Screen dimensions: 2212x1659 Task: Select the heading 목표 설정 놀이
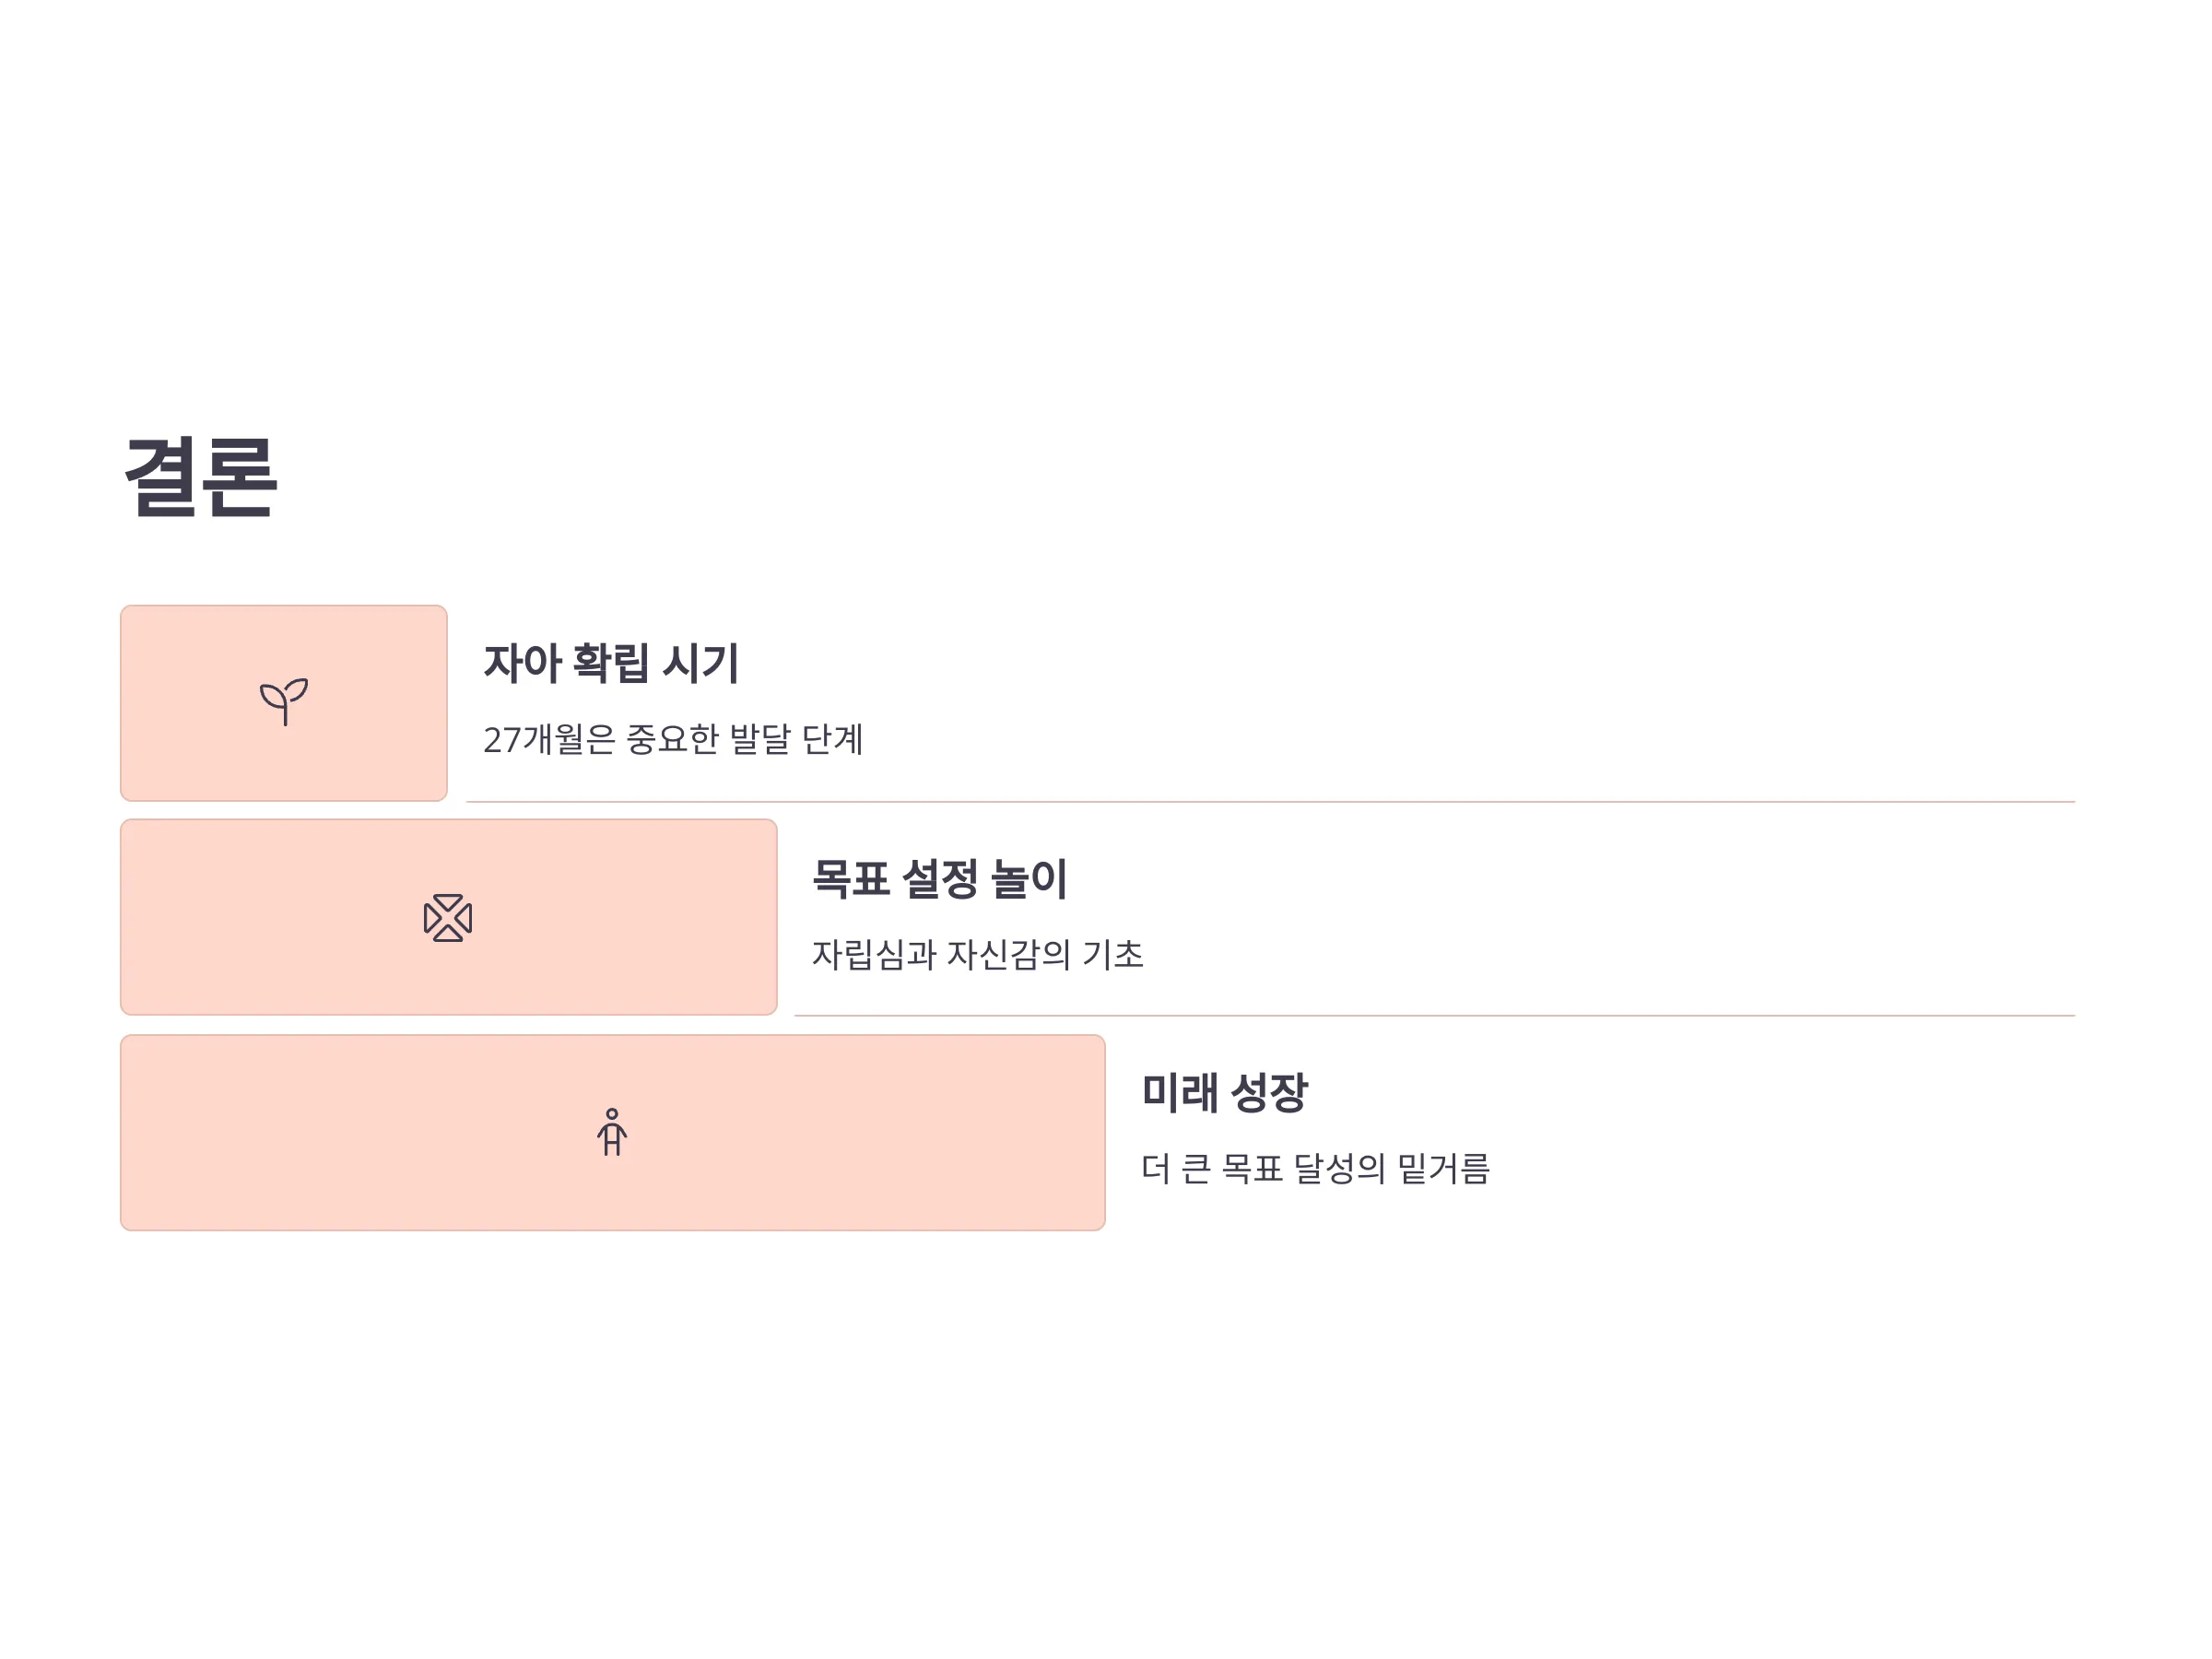[940, 878]
